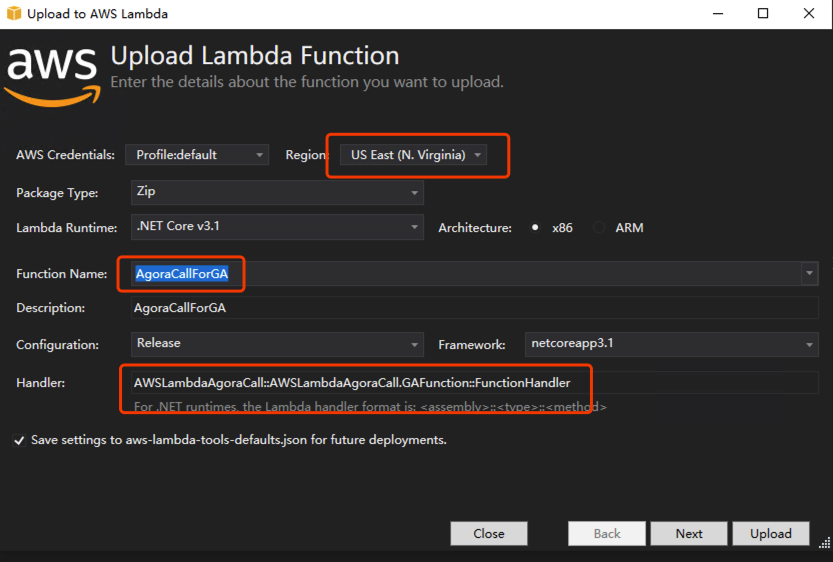Click the handler format hint text

370,407
